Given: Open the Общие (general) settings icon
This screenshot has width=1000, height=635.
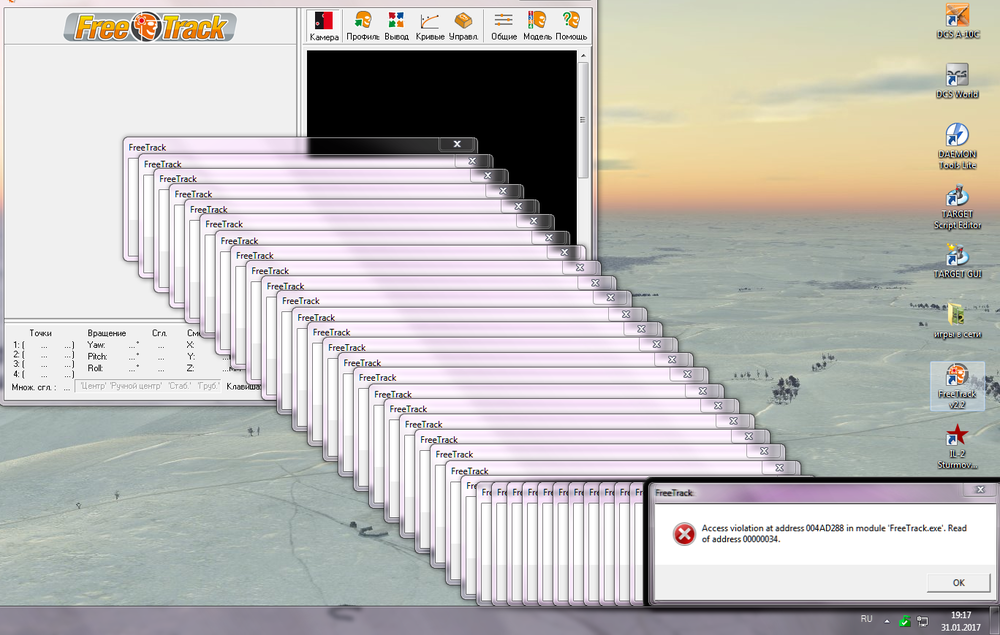Looking at the screenshot, I should click(x=503, y=22).
